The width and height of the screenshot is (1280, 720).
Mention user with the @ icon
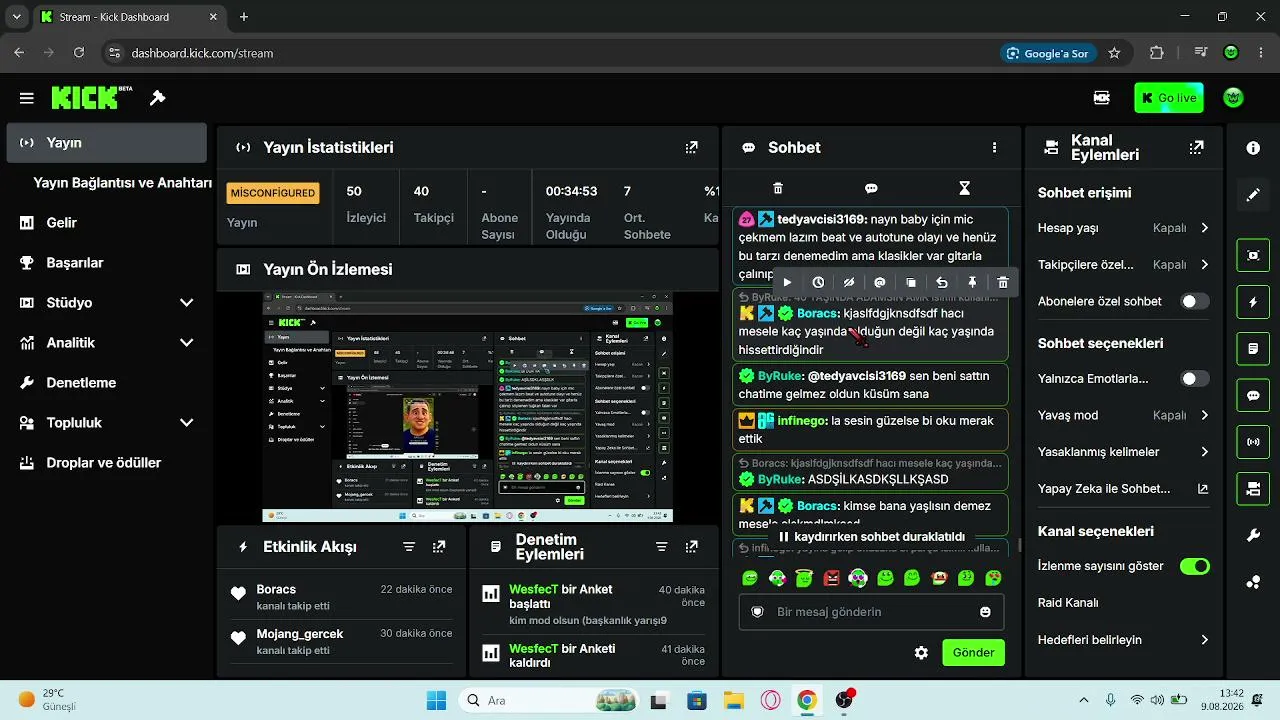[880, 283]
